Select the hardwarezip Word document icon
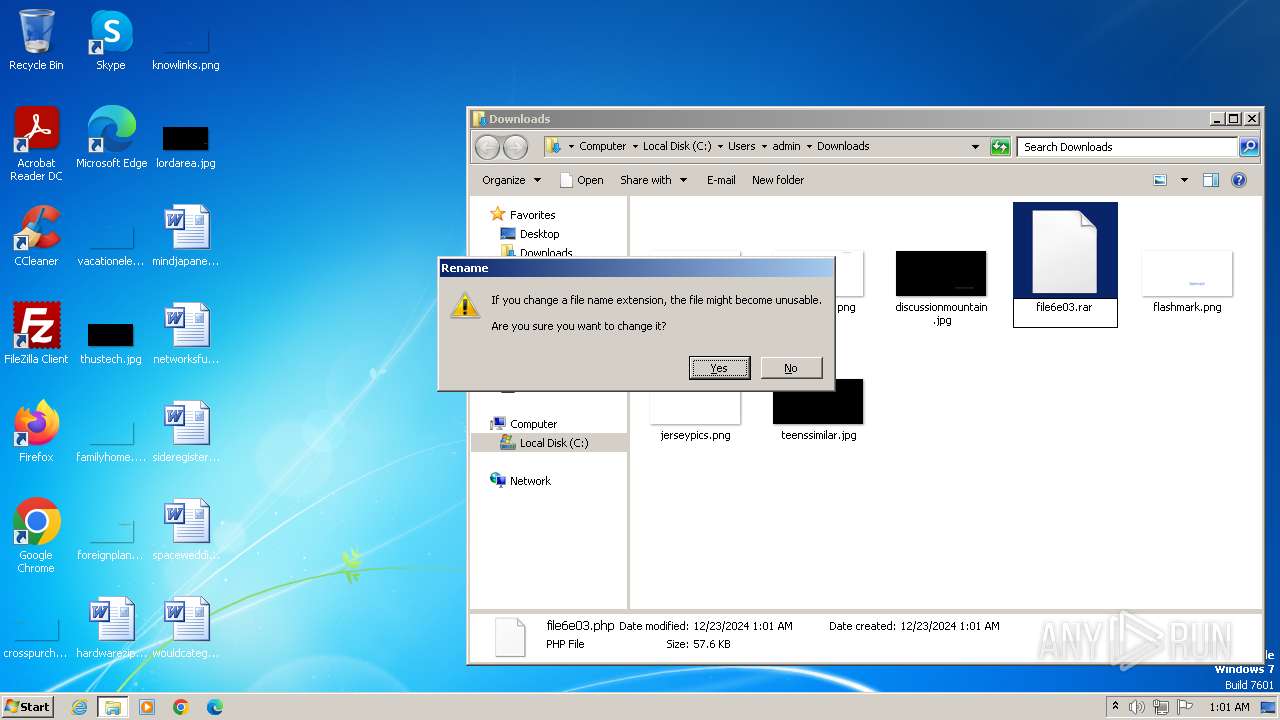Screen dimensions: 1280x720 coord(111,628)
